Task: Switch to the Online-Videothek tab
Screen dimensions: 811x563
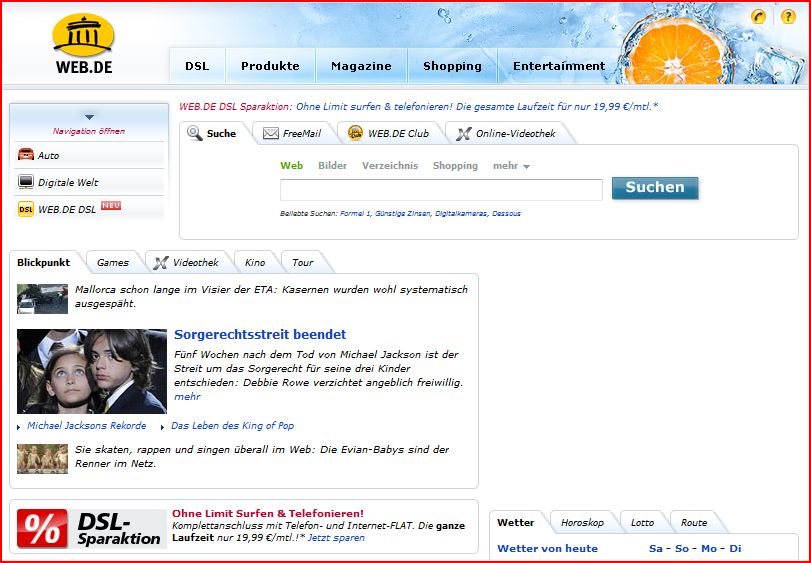Action: click(508, 133)
